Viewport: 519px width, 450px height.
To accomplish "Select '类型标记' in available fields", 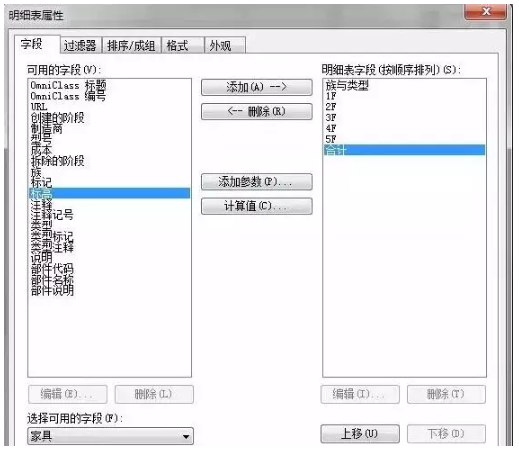I will pyautogui.click(x=109, y=236).
